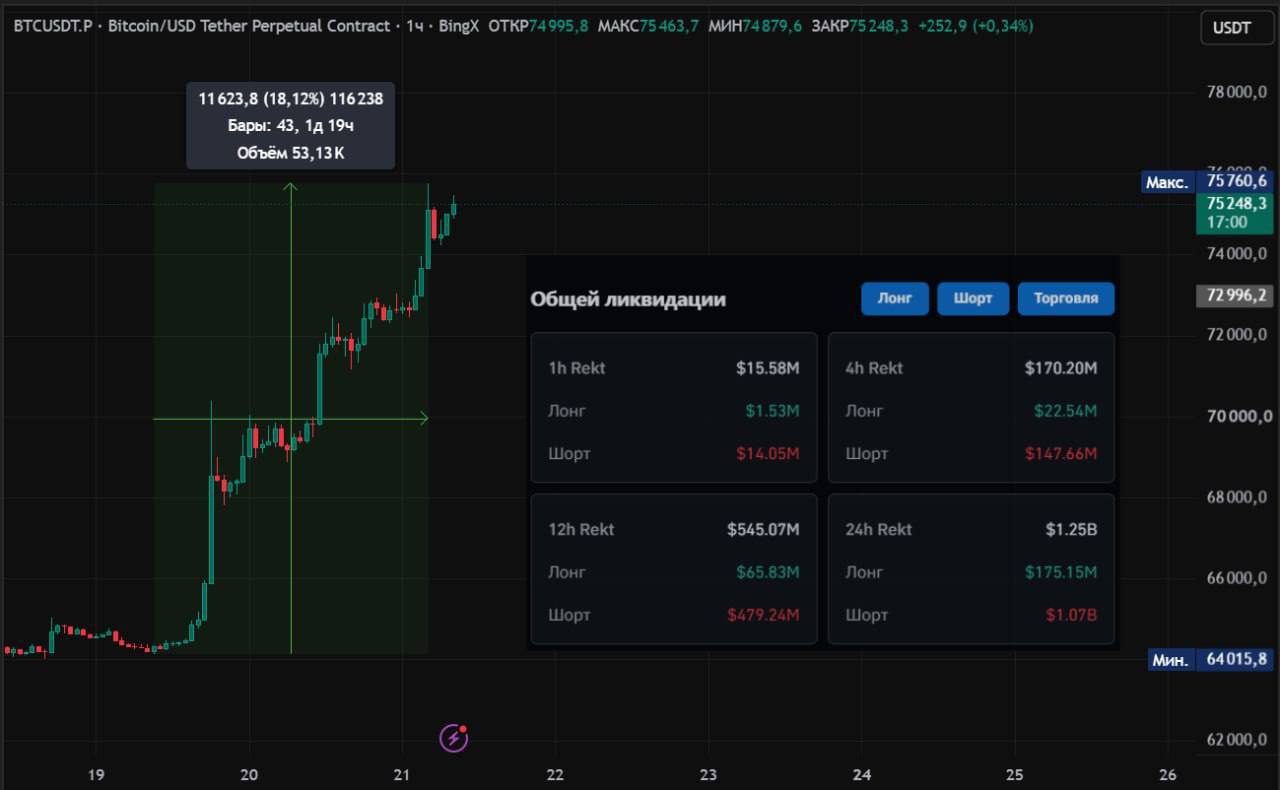
Task: Click the 1h long value $1.53M
Action: (x=772, y=411)
